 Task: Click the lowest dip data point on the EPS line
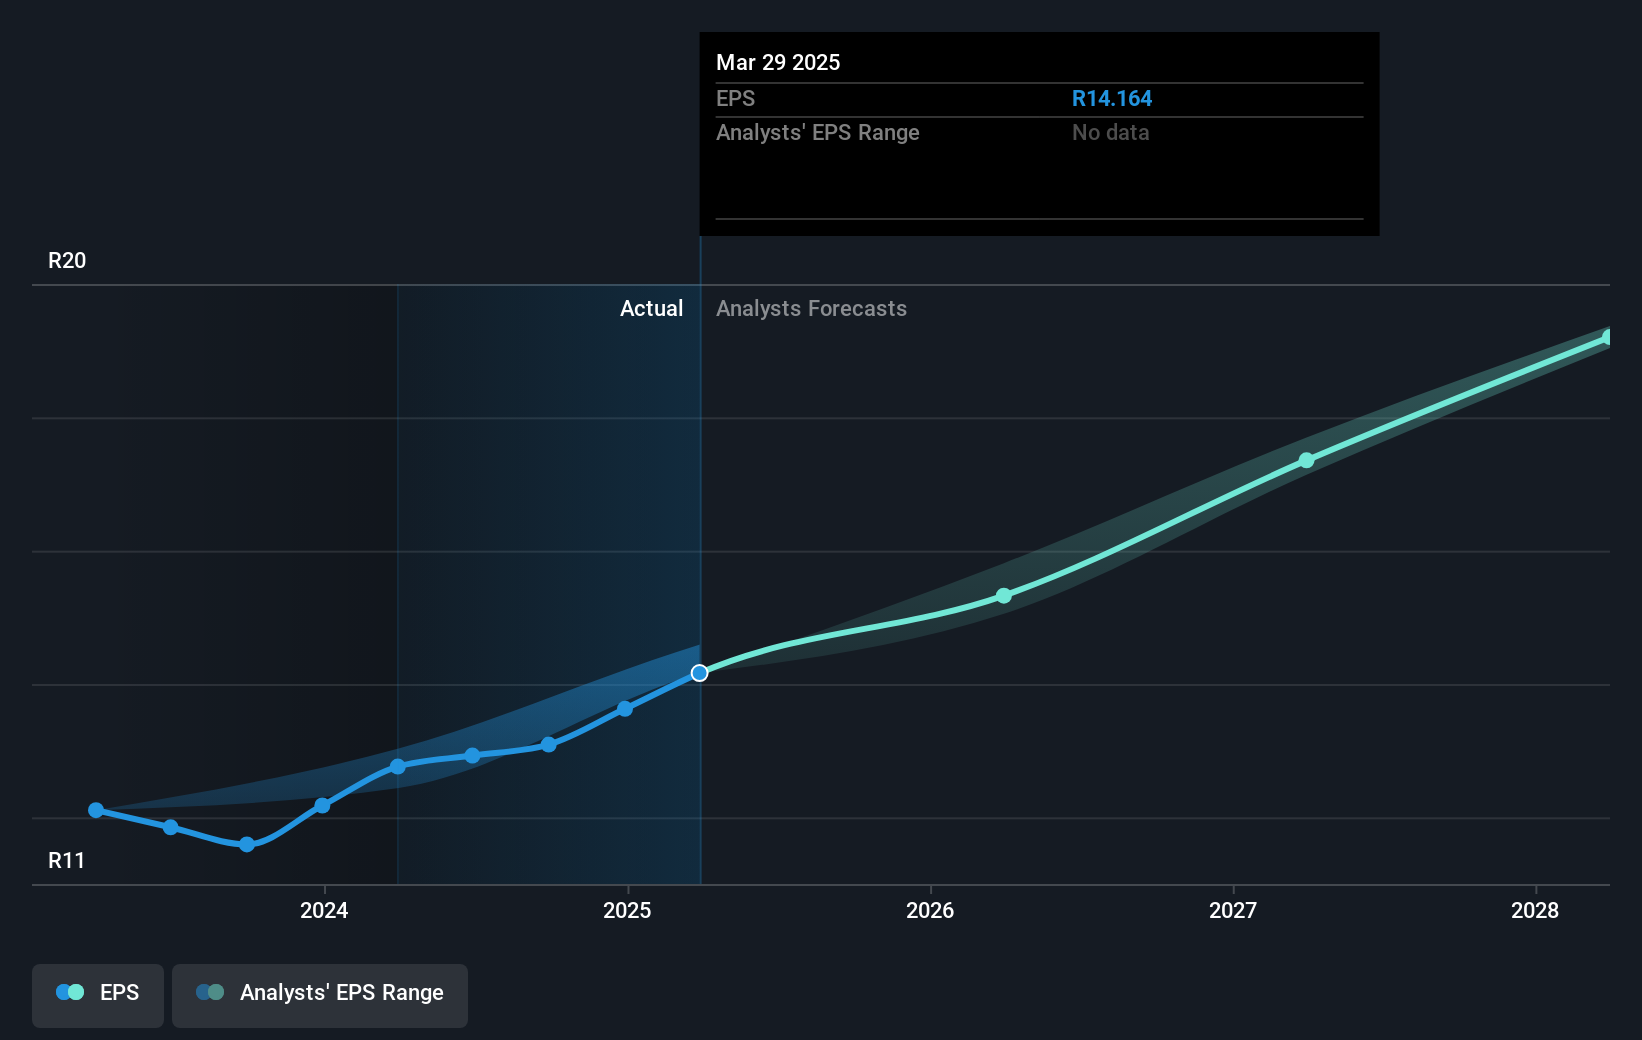pyautogui.click(x=245, y=845)
